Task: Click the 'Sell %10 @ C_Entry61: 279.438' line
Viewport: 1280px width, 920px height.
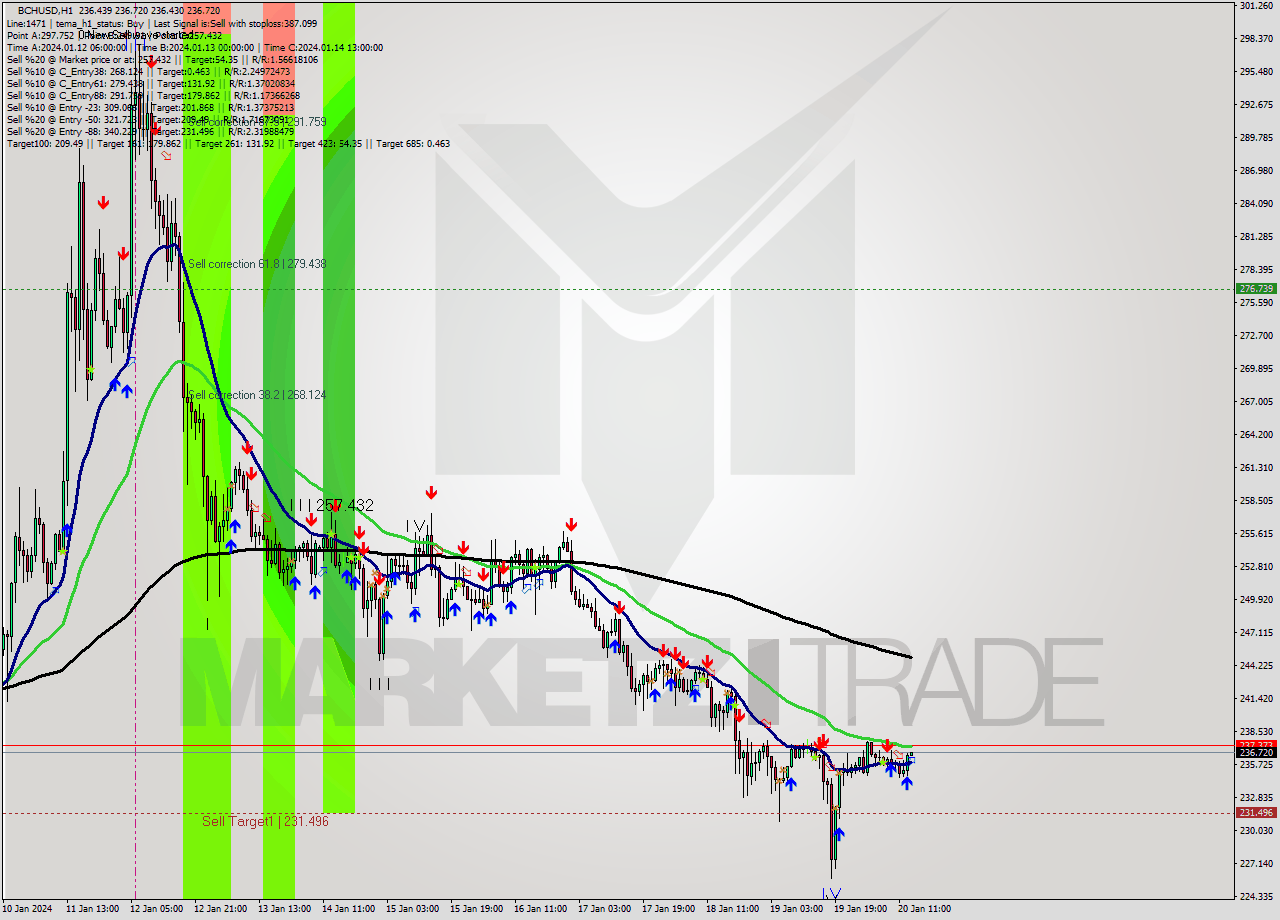Action: point(153,83)
